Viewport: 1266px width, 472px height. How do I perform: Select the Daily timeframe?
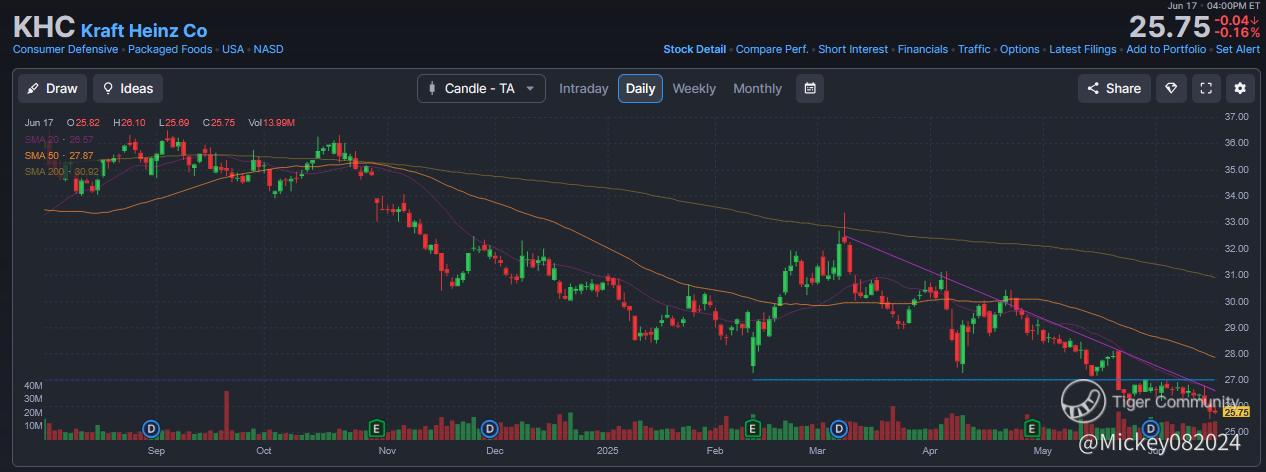click(640, 88)
